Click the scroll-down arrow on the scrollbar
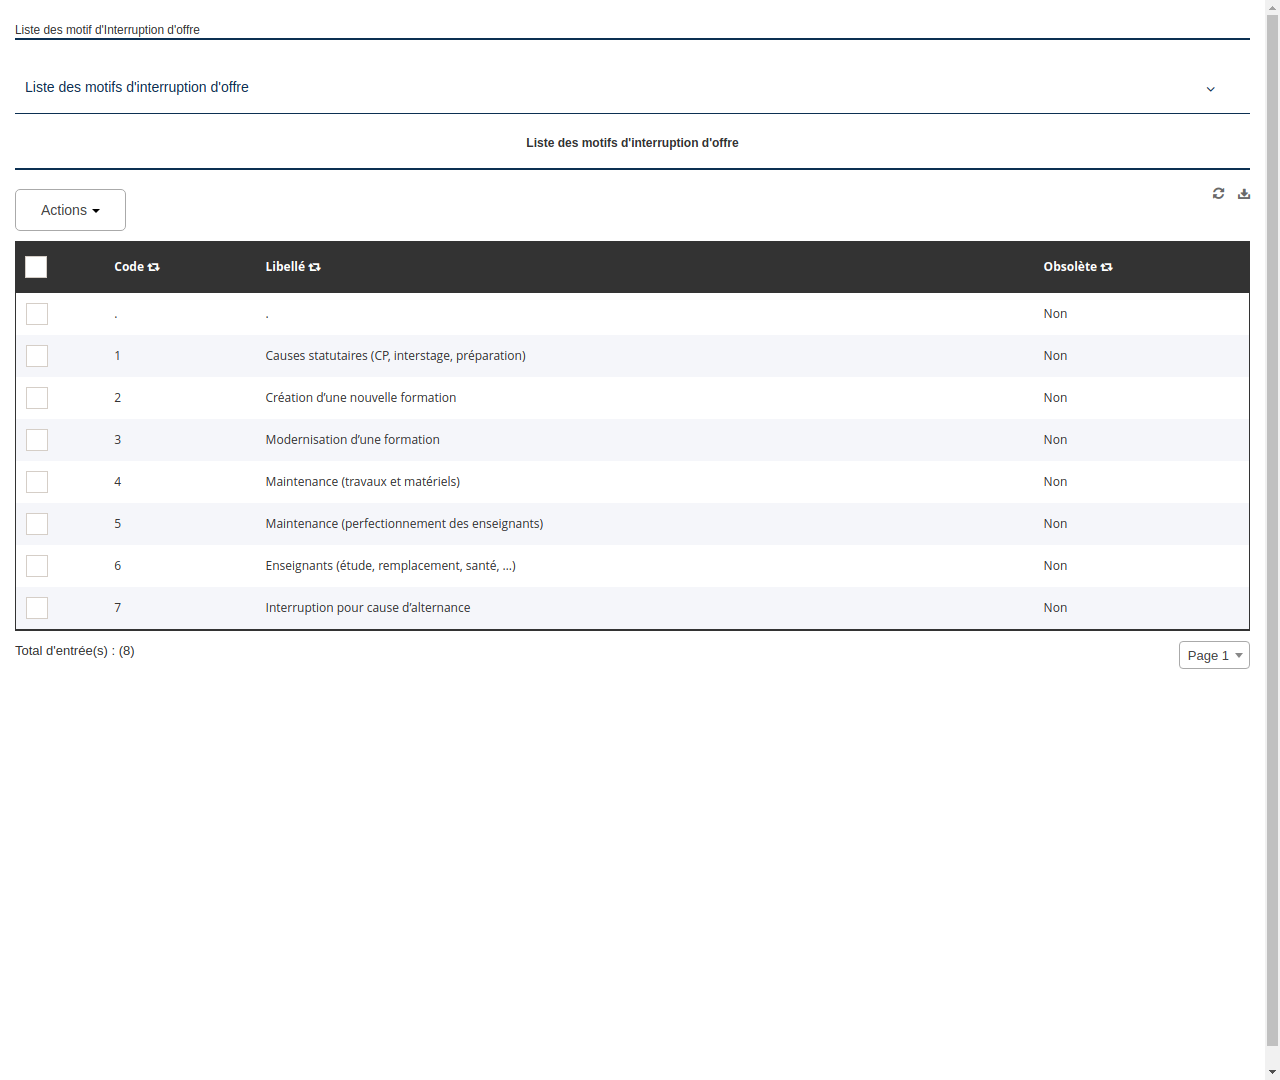This screenshot has height=1080, width=1280. (x=1272, y=1073)
